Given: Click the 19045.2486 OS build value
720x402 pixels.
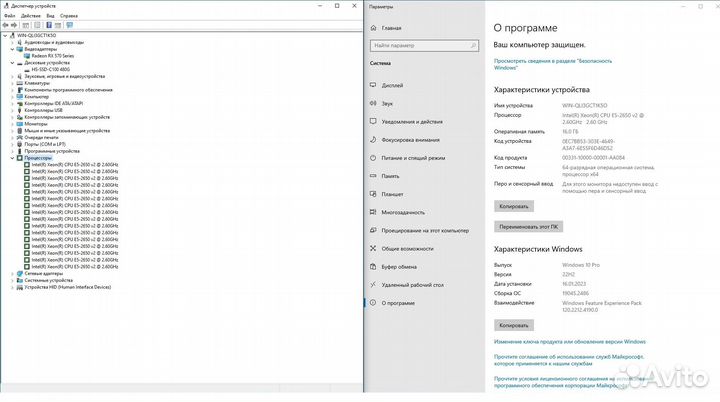Looking at the screenshot, I should pos(575,293).
